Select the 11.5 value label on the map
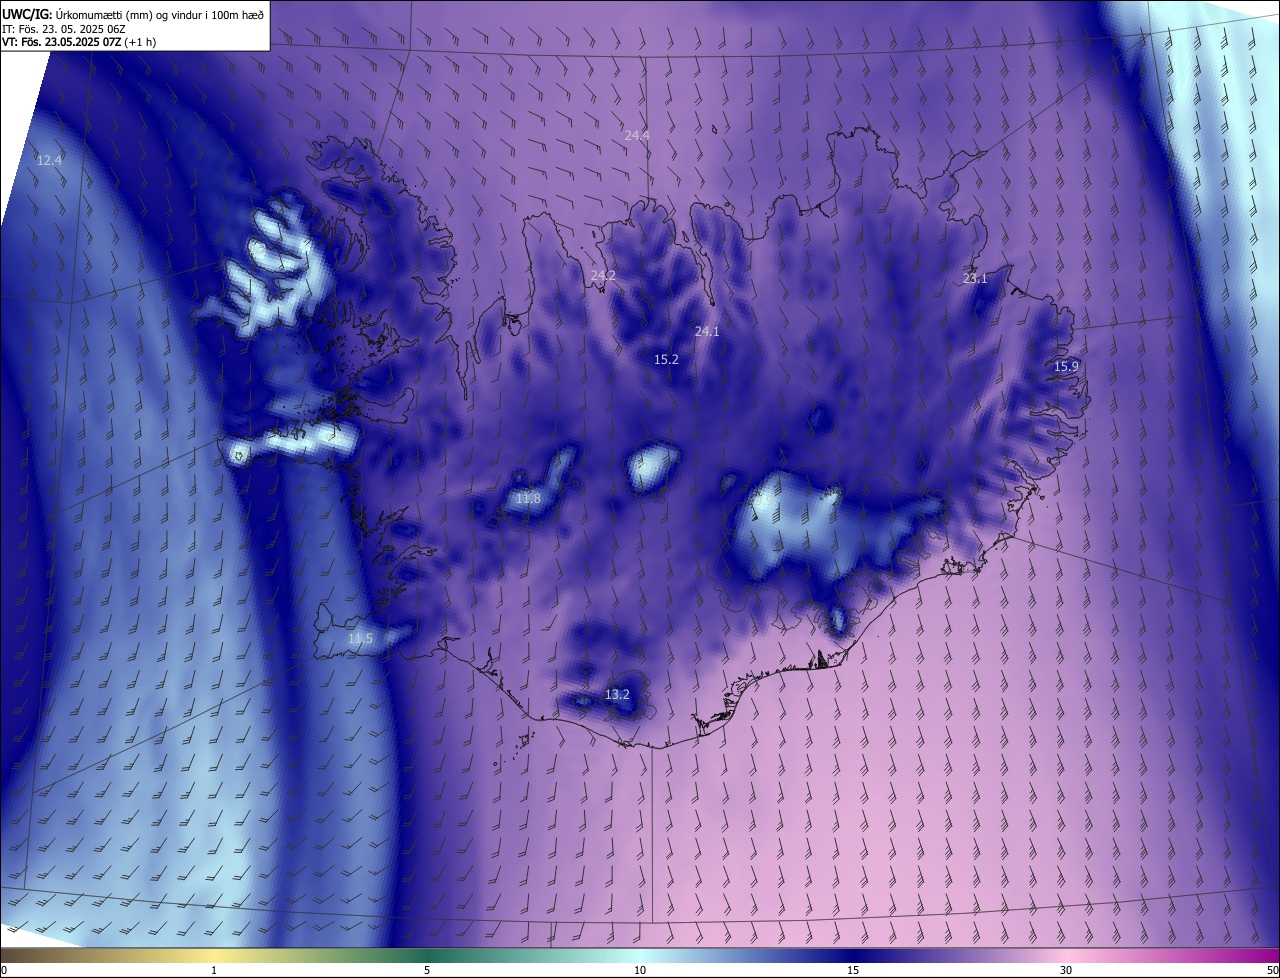Viewport: 1280px width, 978px height. 360,638
